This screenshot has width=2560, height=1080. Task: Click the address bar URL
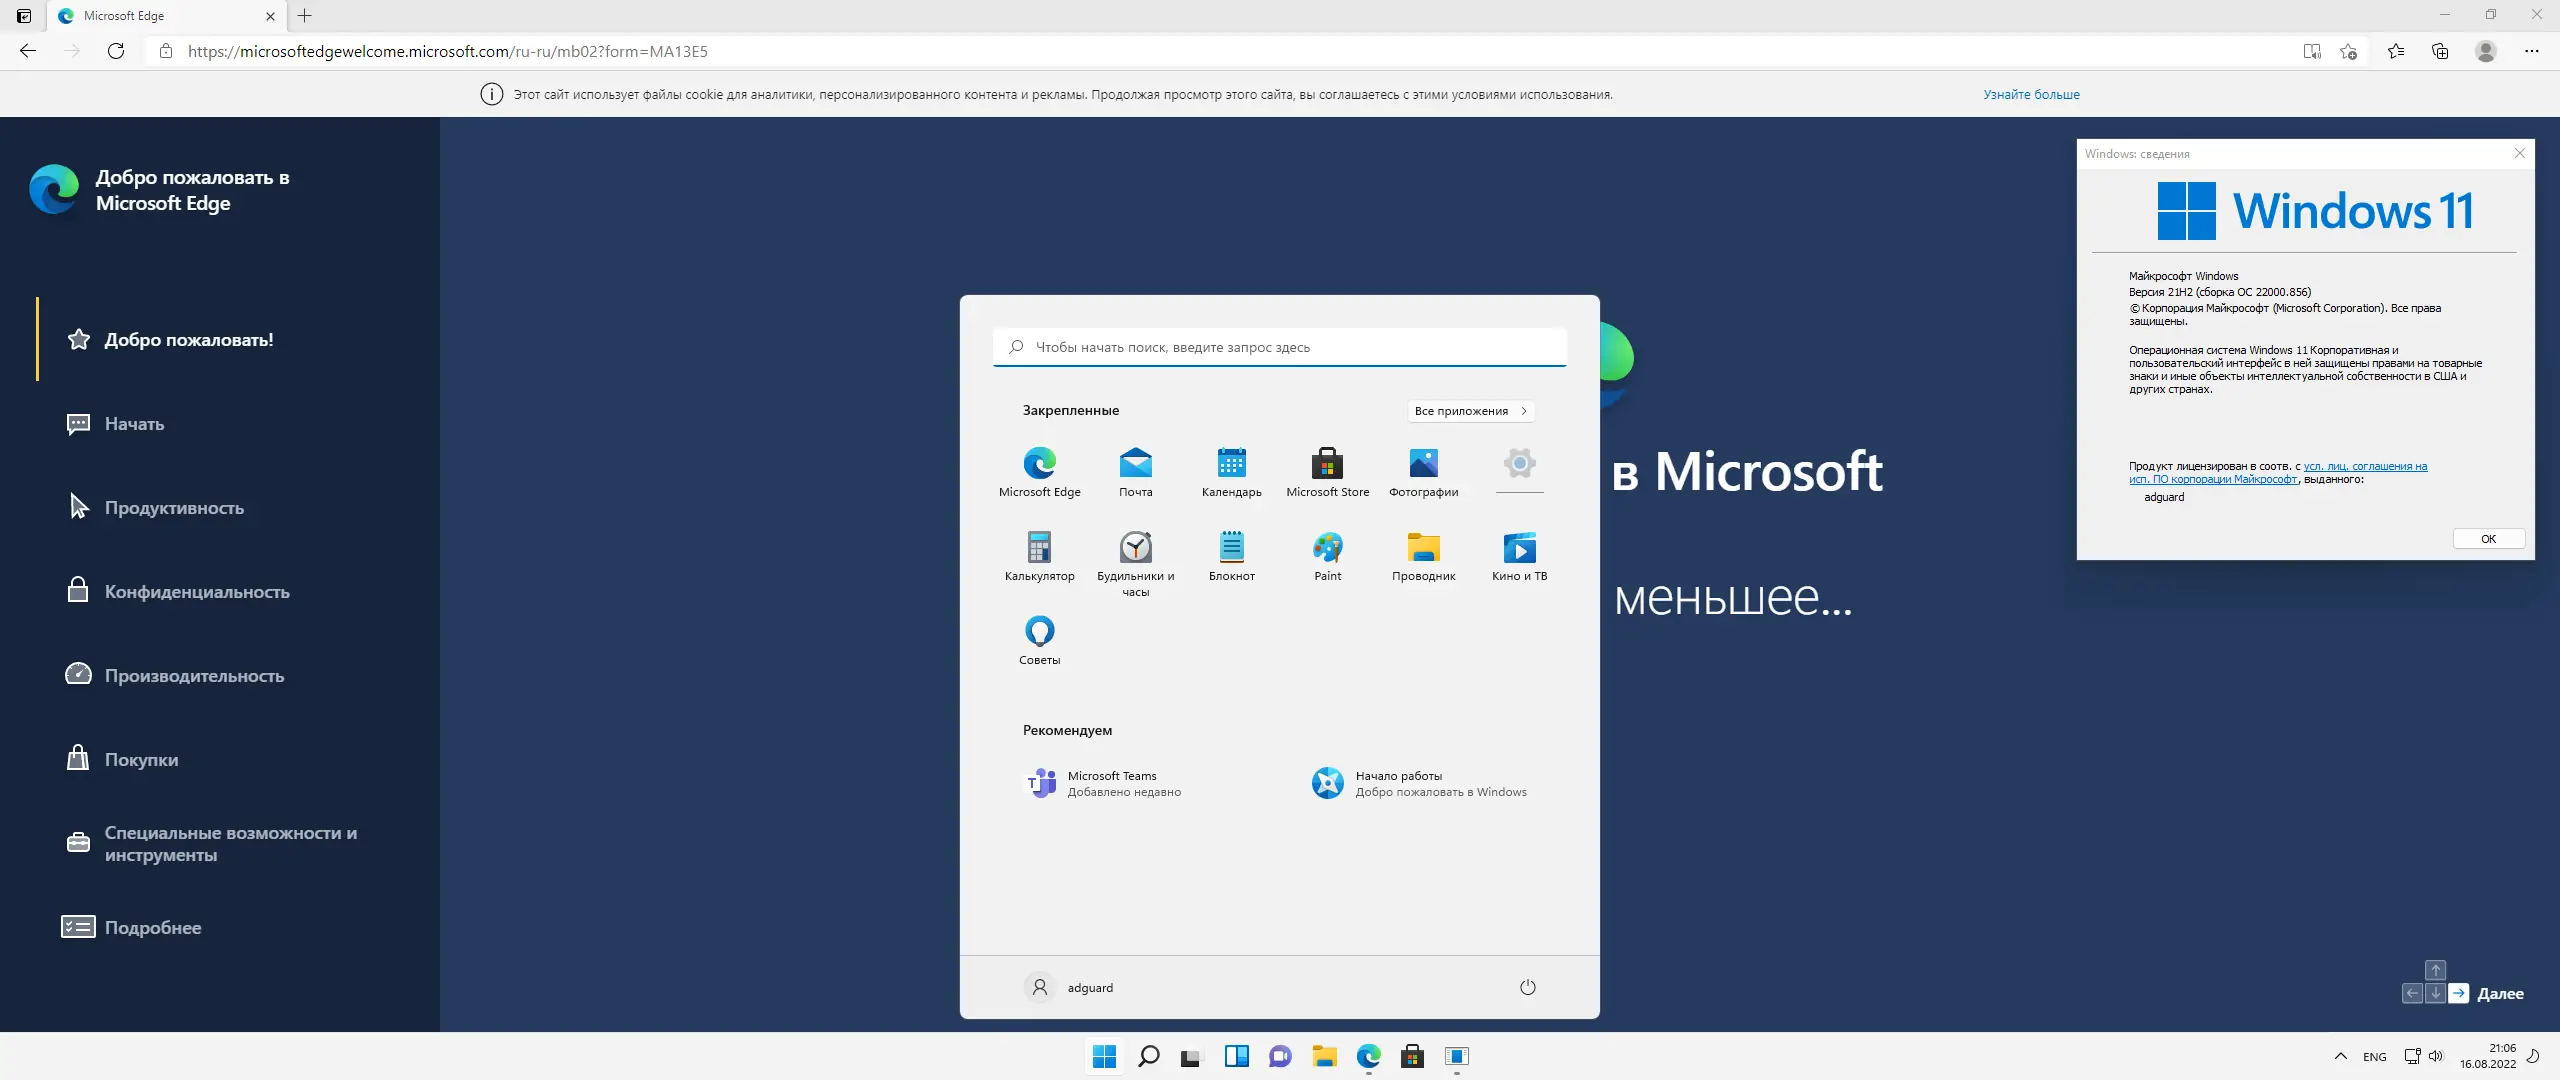coord(448,51)
